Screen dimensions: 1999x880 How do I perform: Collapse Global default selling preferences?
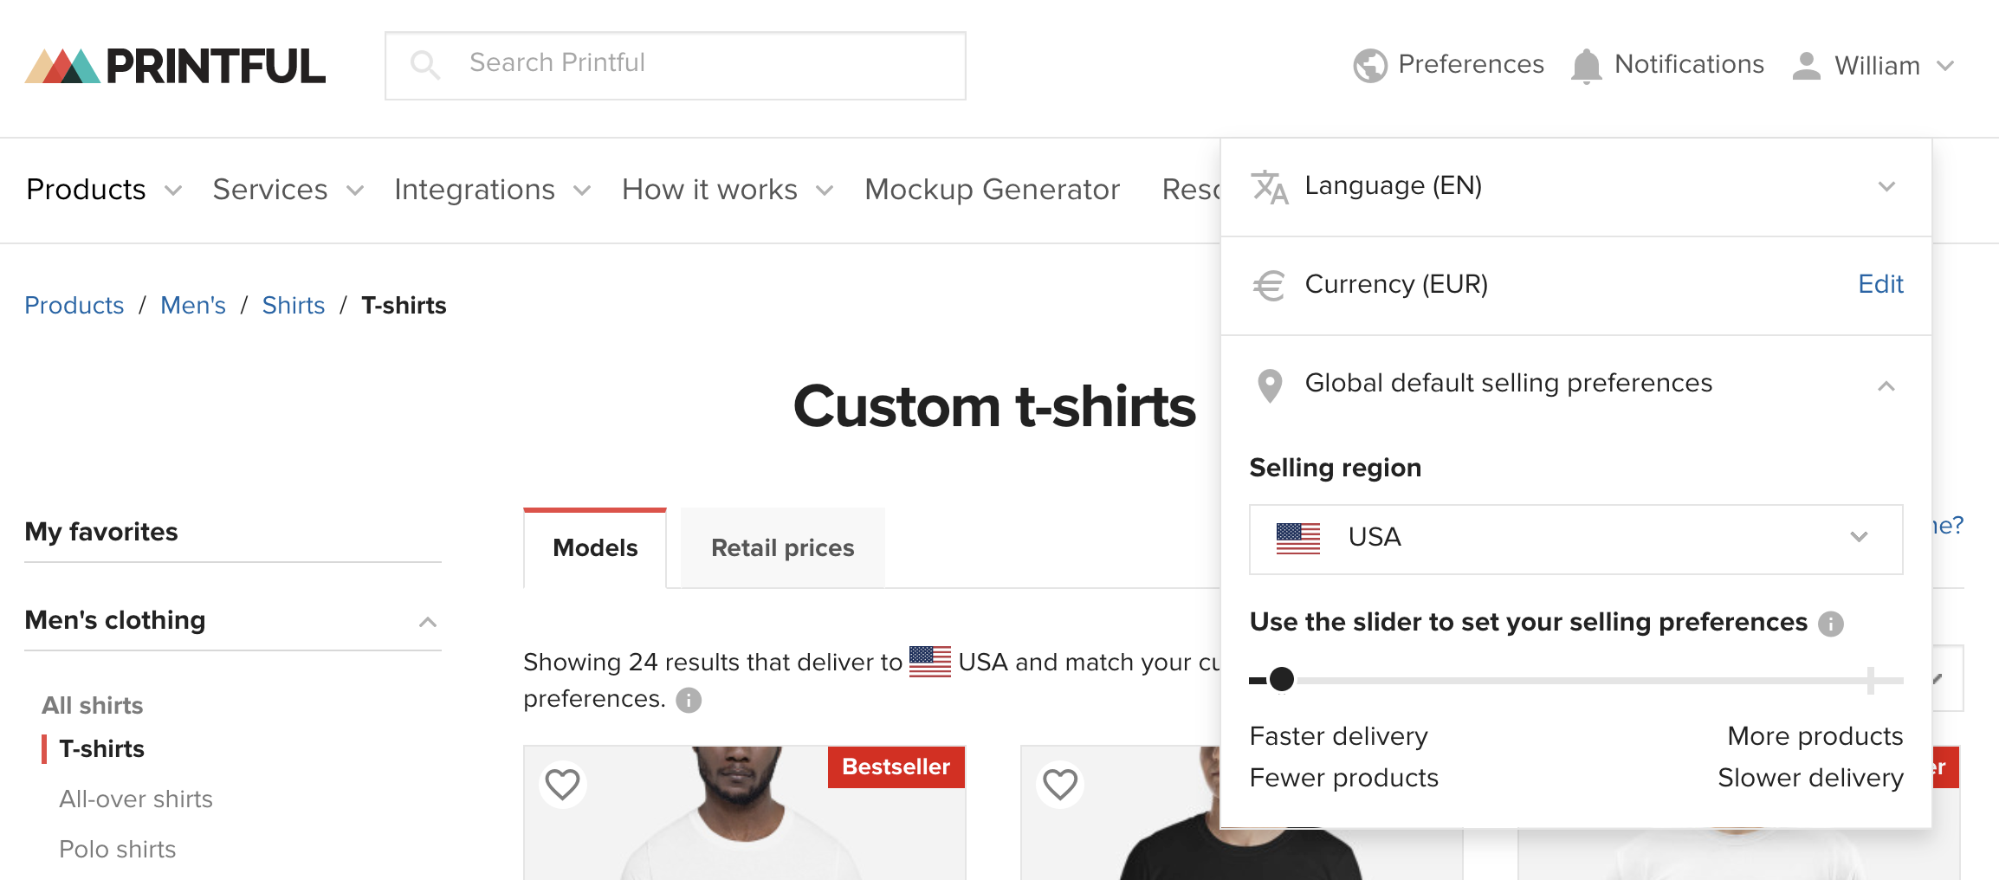pos(1576,385)
